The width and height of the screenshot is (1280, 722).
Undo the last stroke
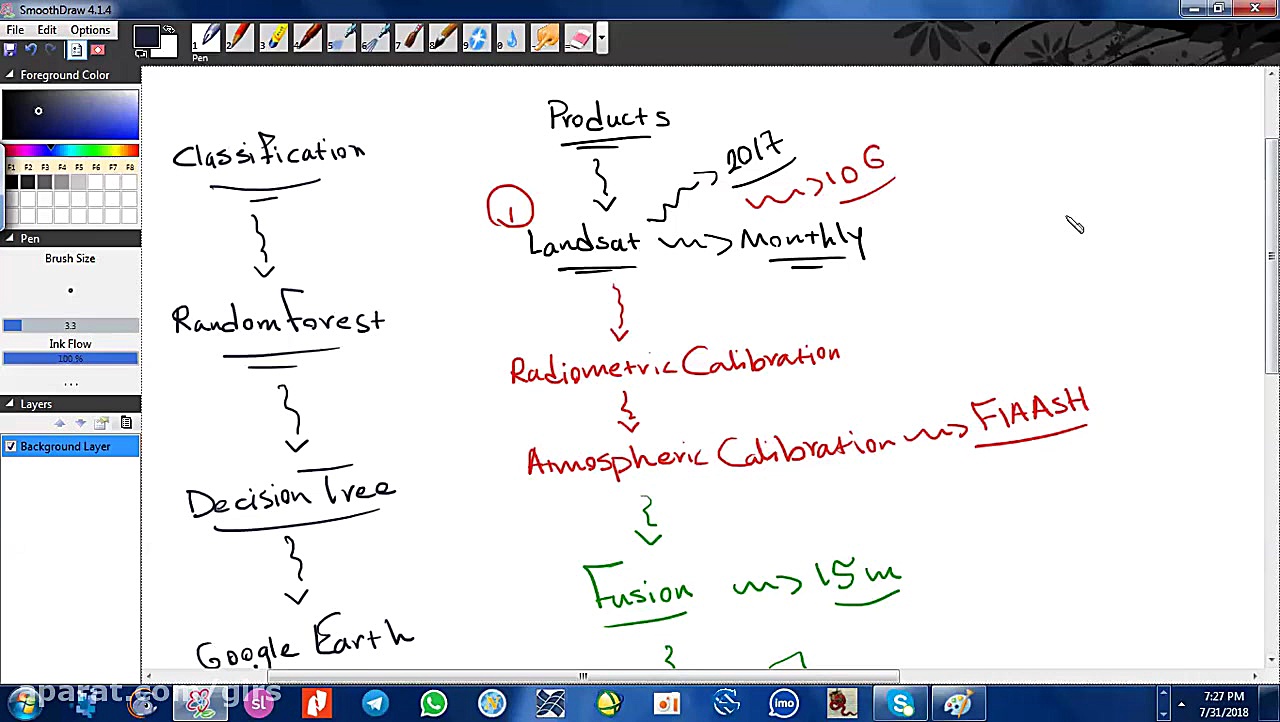[30, 50]
